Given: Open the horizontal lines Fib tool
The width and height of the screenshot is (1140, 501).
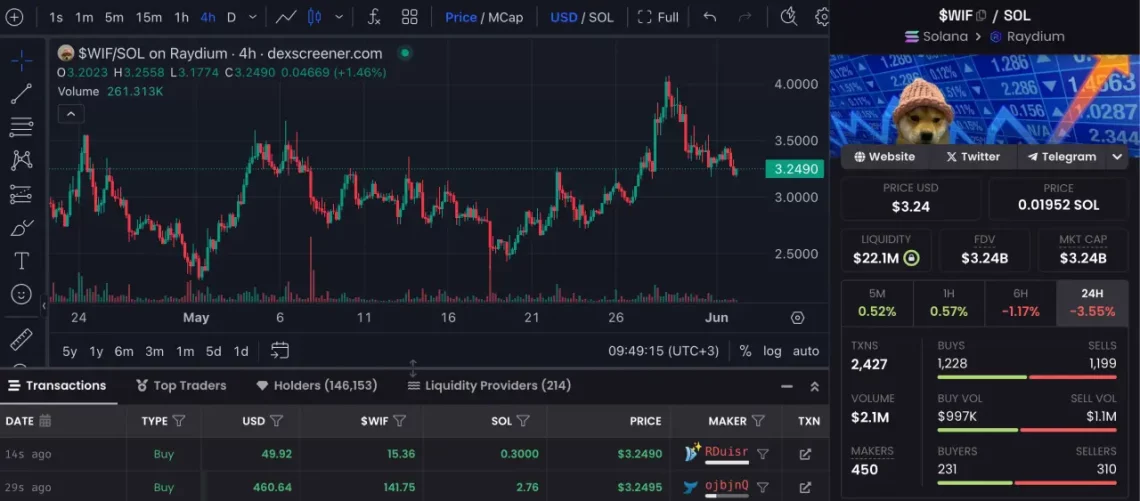Looking at the screenshot, I should click(21, 127).
